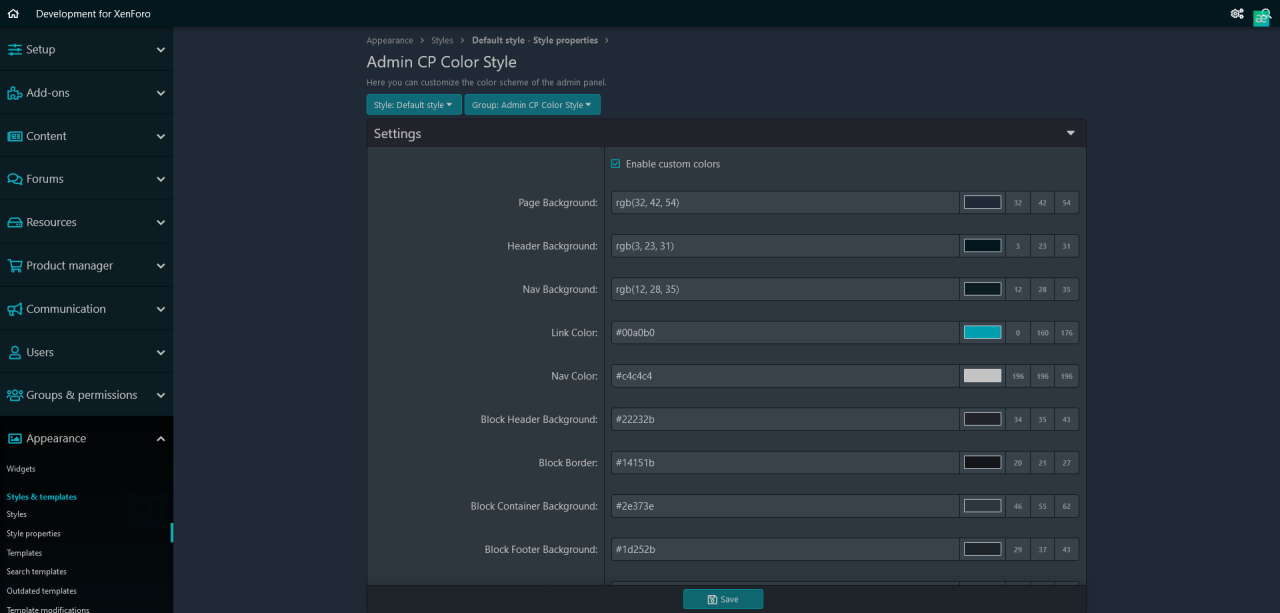Click the Styles breadcrumb link

442,41
